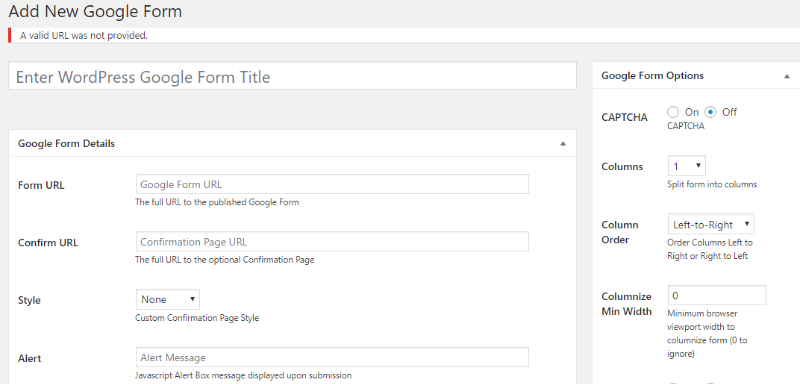The height and width of the screenshot is (384, 800).
Task: Click the Google Form Details panel heading
Action: pyautogui.click(x=66, y=144)
